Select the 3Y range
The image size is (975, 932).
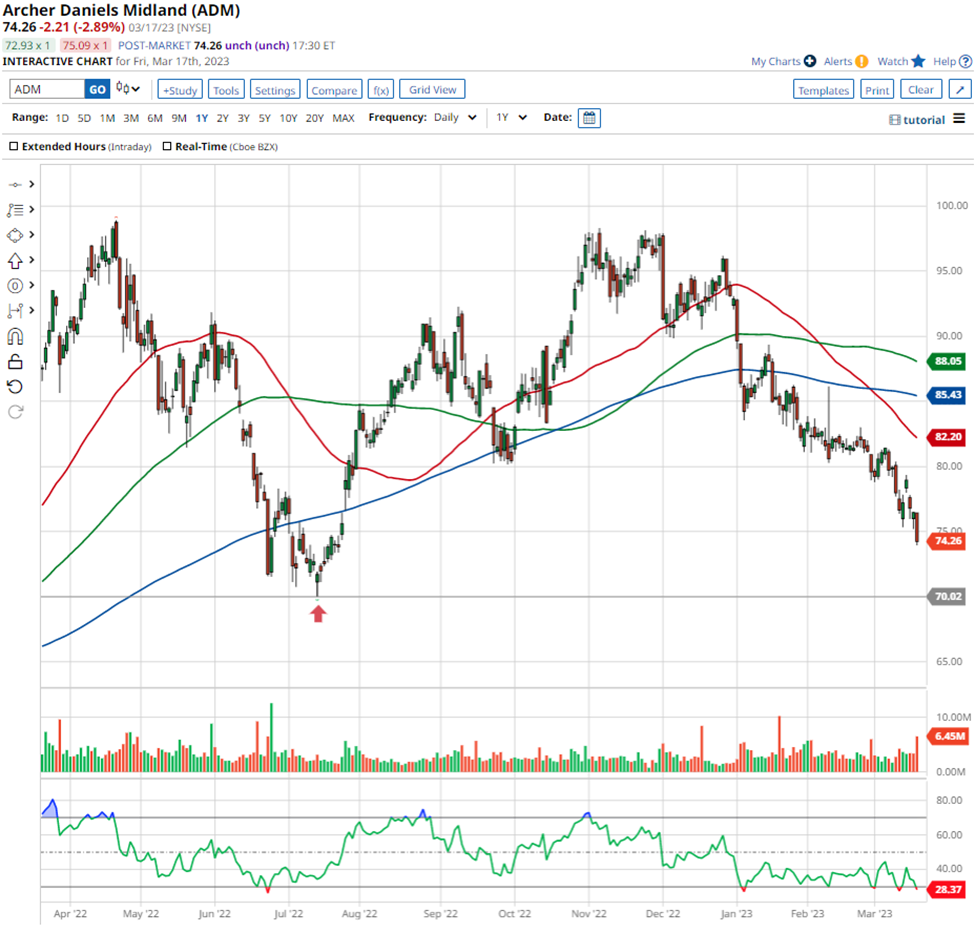(243, 118)
